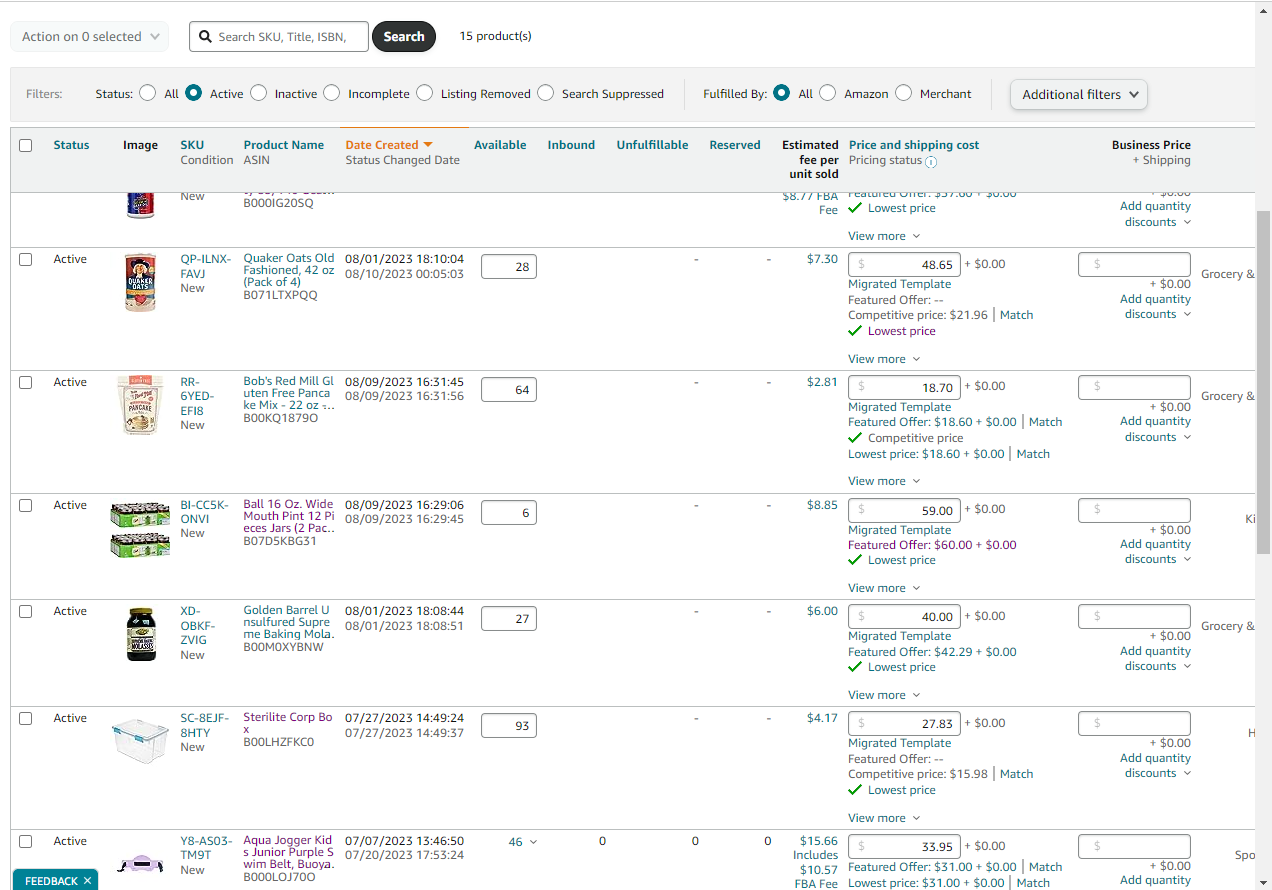Expand Add quantity discounts for Quaker Oats
The height and width of the screenshot is (890, 1272).
click(1156, 307)
